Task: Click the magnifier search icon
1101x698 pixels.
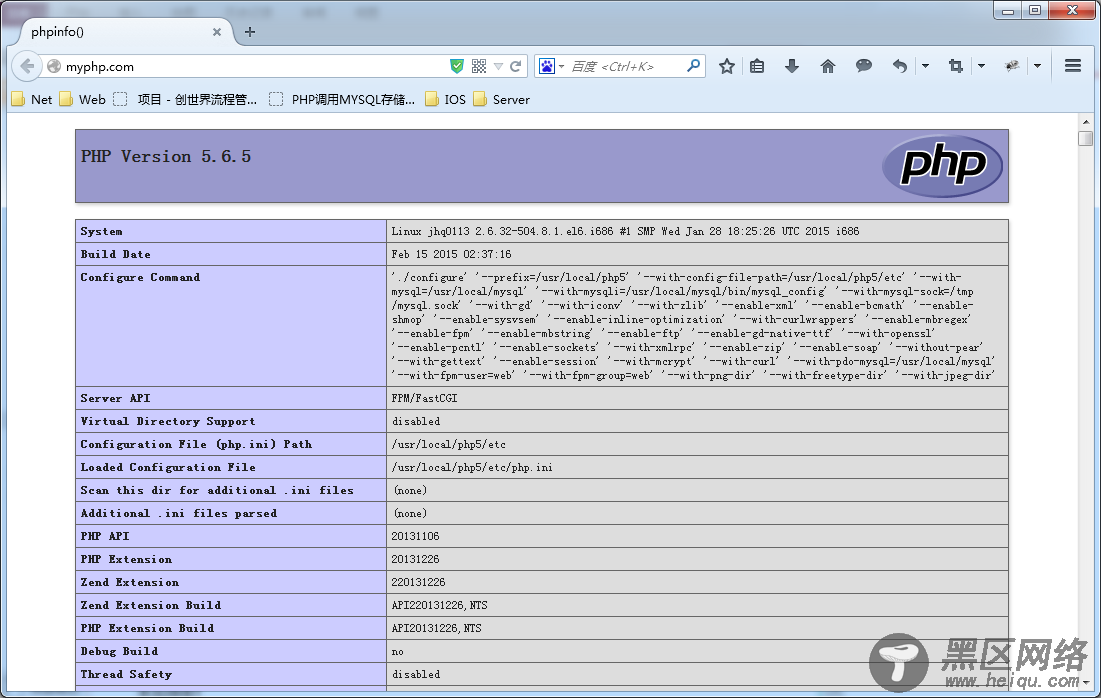Action: 694,65
